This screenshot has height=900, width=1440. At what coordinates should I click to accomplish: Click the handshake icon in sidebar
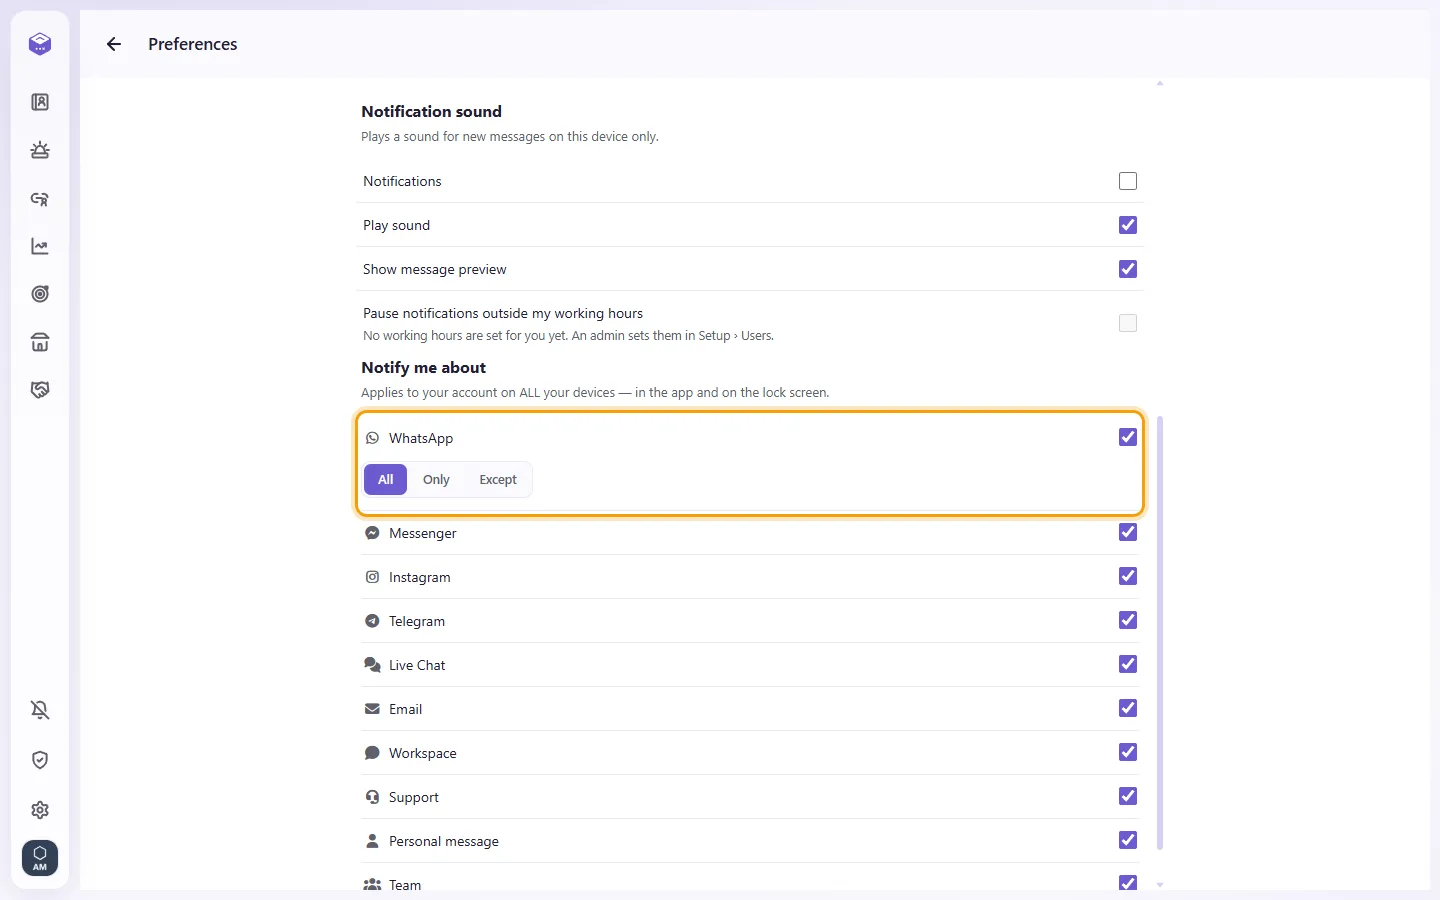tap(40, 390)
